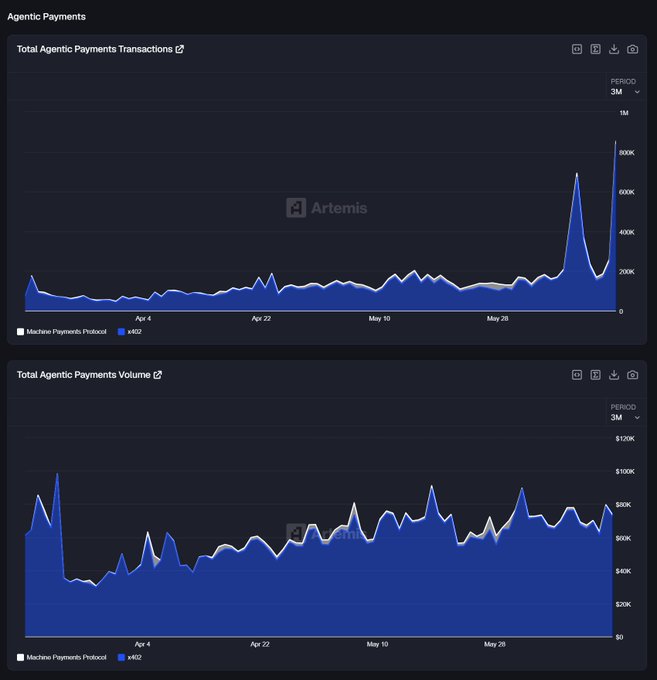Image resolution: width=657 pixels, height=680 pixels.
Task: Click the Total Agentic Payments Volume title
Action: click(84, 375)
